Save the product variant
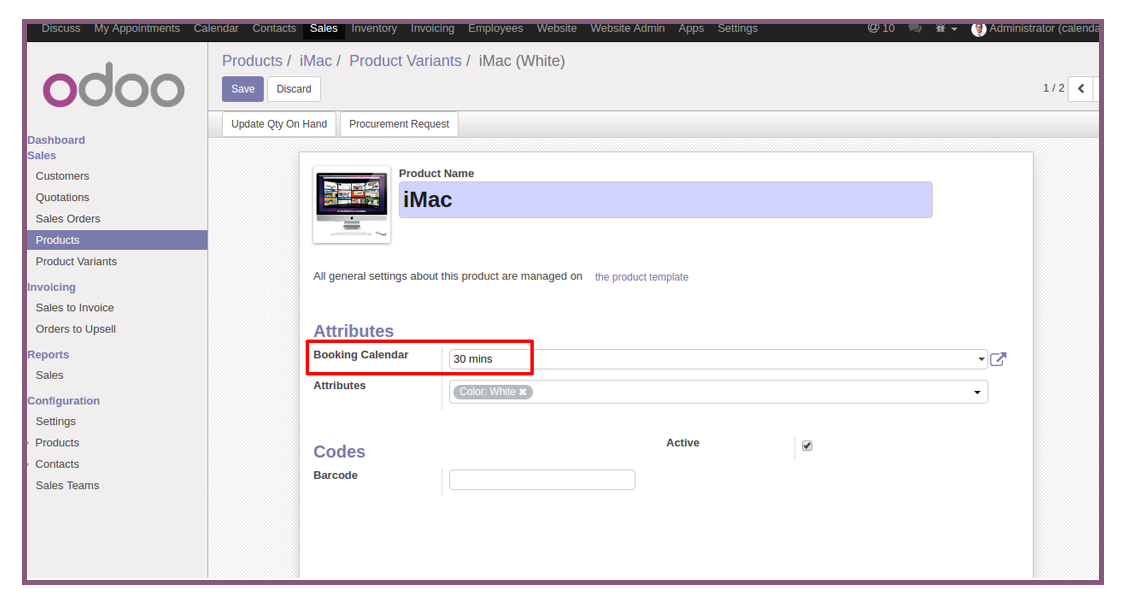 point(243,89)
